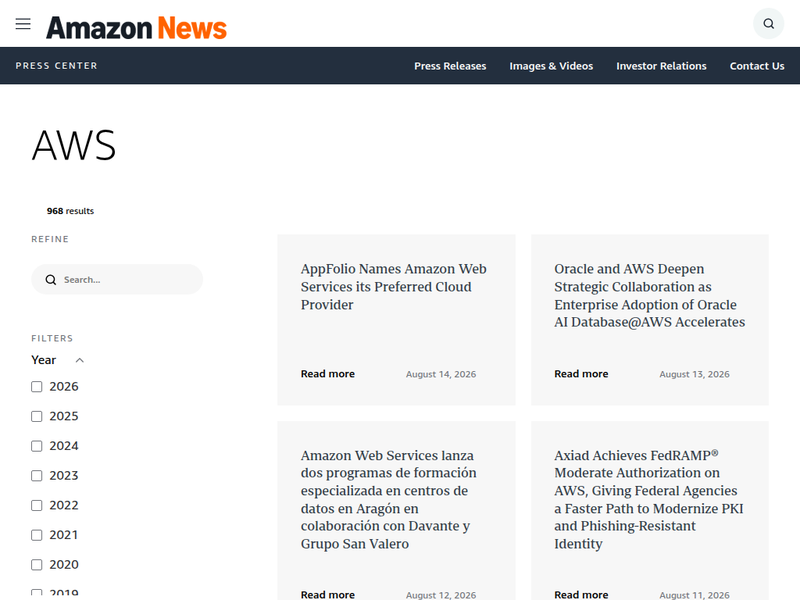Click the AWS page heading
Image resolution: width=800 pixels, height=600 pixels.
coord(74,145)
